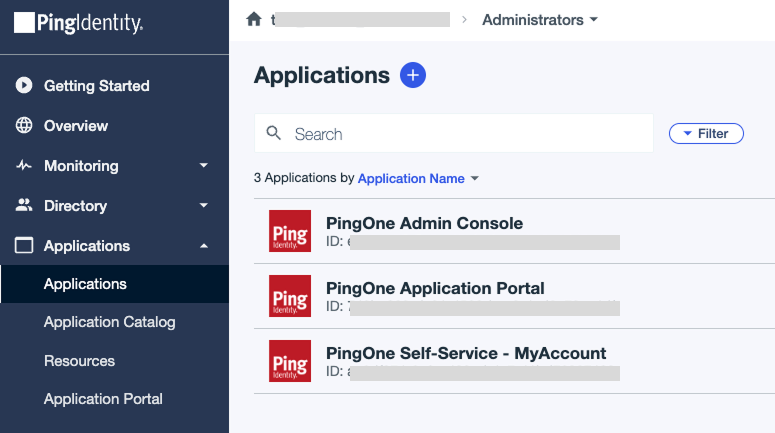Click the '3 Applications by' count text
The image size is (775, 433).
(x=304, y=178)
